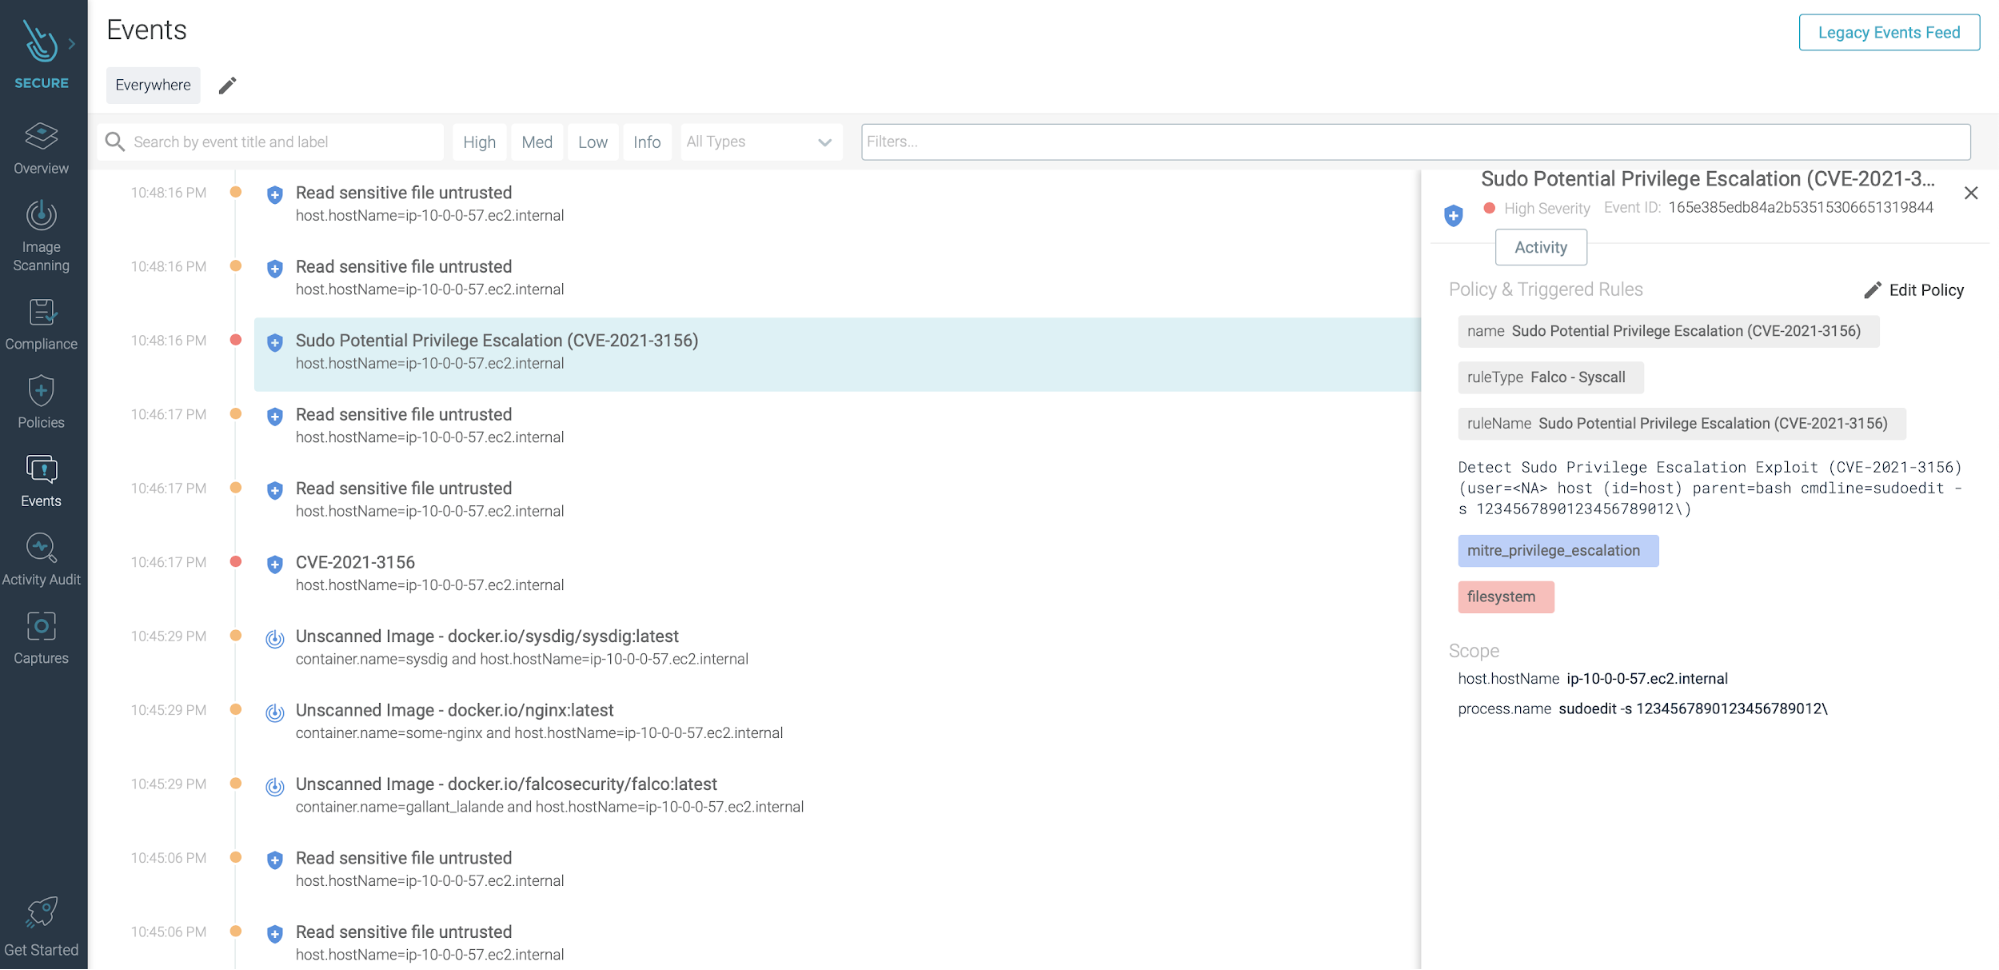Open the Overview section
Screen dimensions: 1999x970
pos(41,149)
